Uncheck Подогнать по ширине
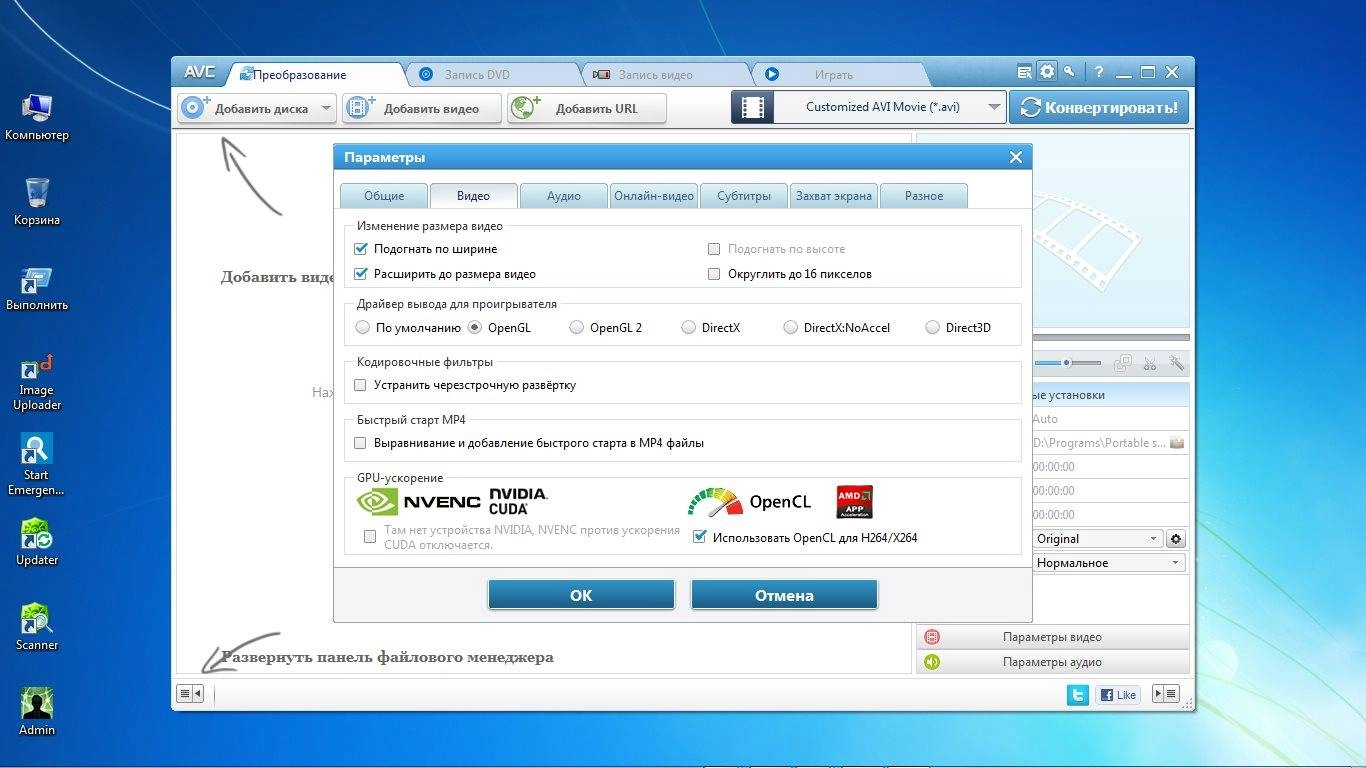Image resolution: width=1366 pixels, height=768 pixels. 361,249
